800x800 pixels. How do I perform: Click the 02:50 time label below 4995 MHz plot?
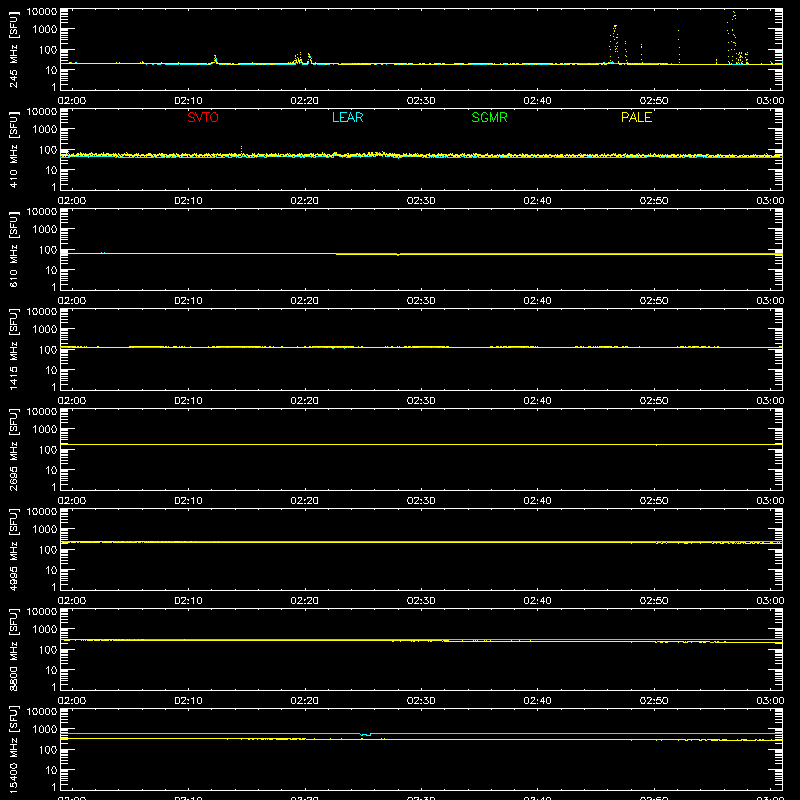pyautogui.click(x=654, y=601)
